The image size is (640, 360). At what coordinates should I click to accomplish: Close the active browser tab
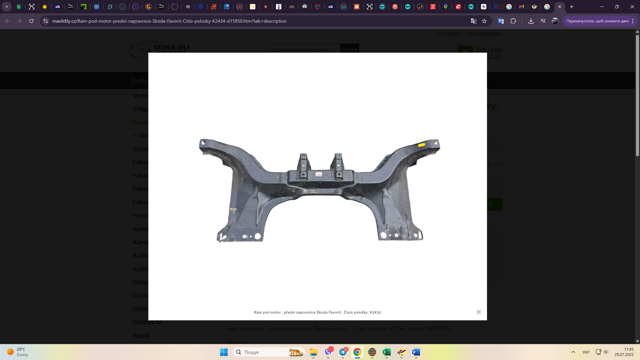point(560,7)
